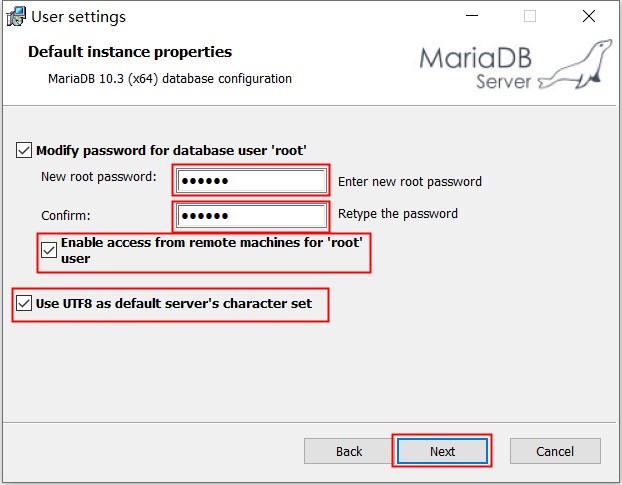Close the User settings dialog

click(590, 17)
